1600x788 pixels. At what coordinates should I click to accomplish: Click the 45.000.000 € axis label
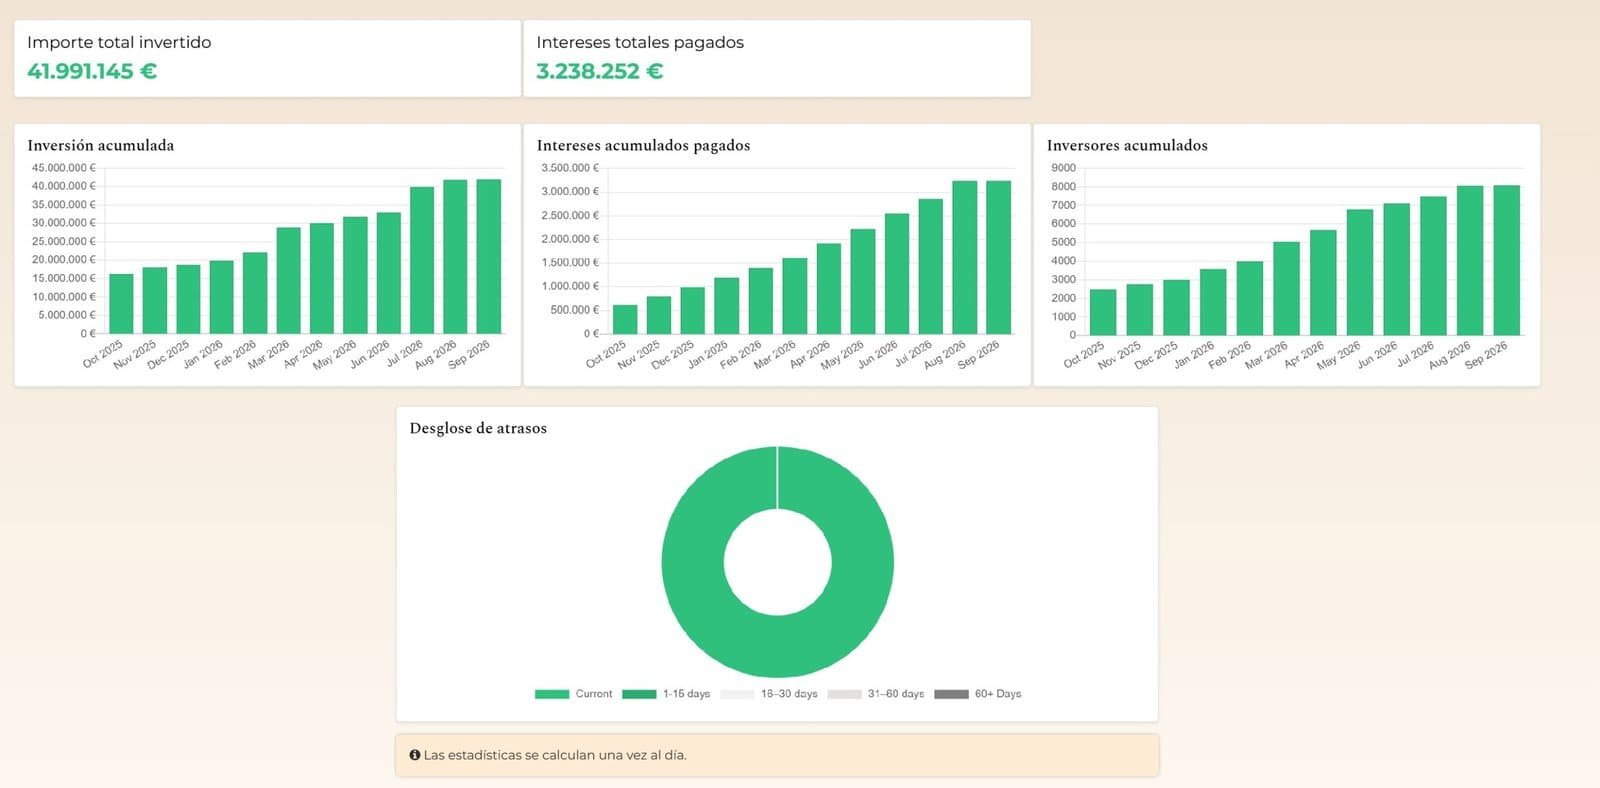click(64, 168)
